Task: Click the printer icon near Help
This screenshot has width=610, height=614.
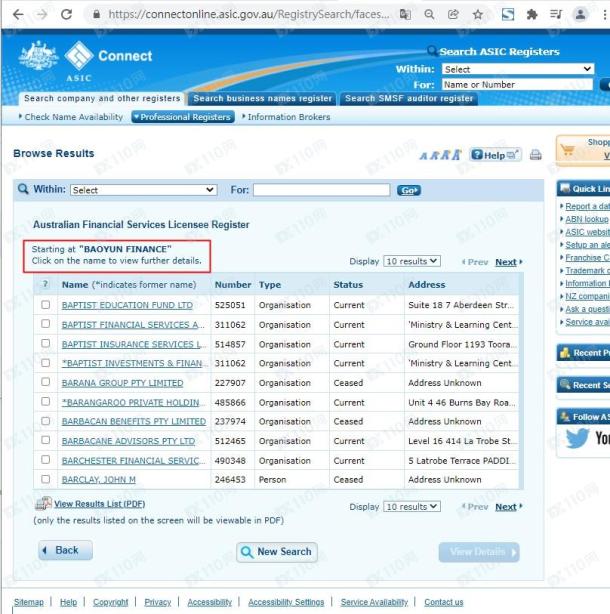Action: (535, 155)
